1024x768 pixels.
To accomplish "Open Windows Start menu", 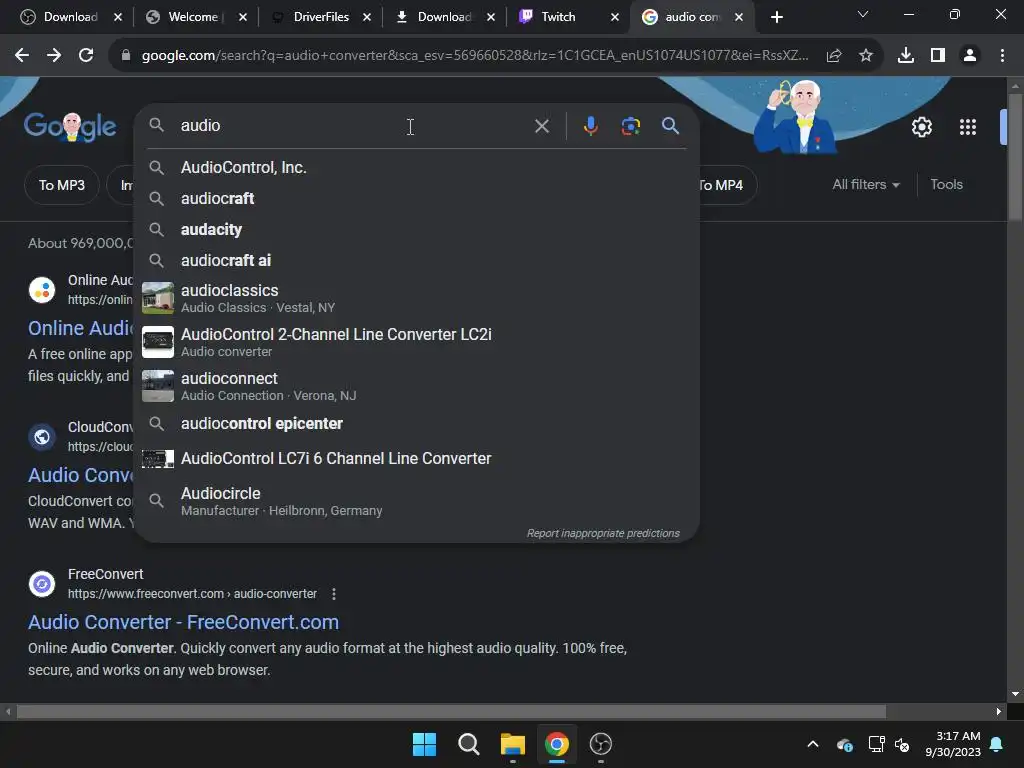I will click(424, 744).
